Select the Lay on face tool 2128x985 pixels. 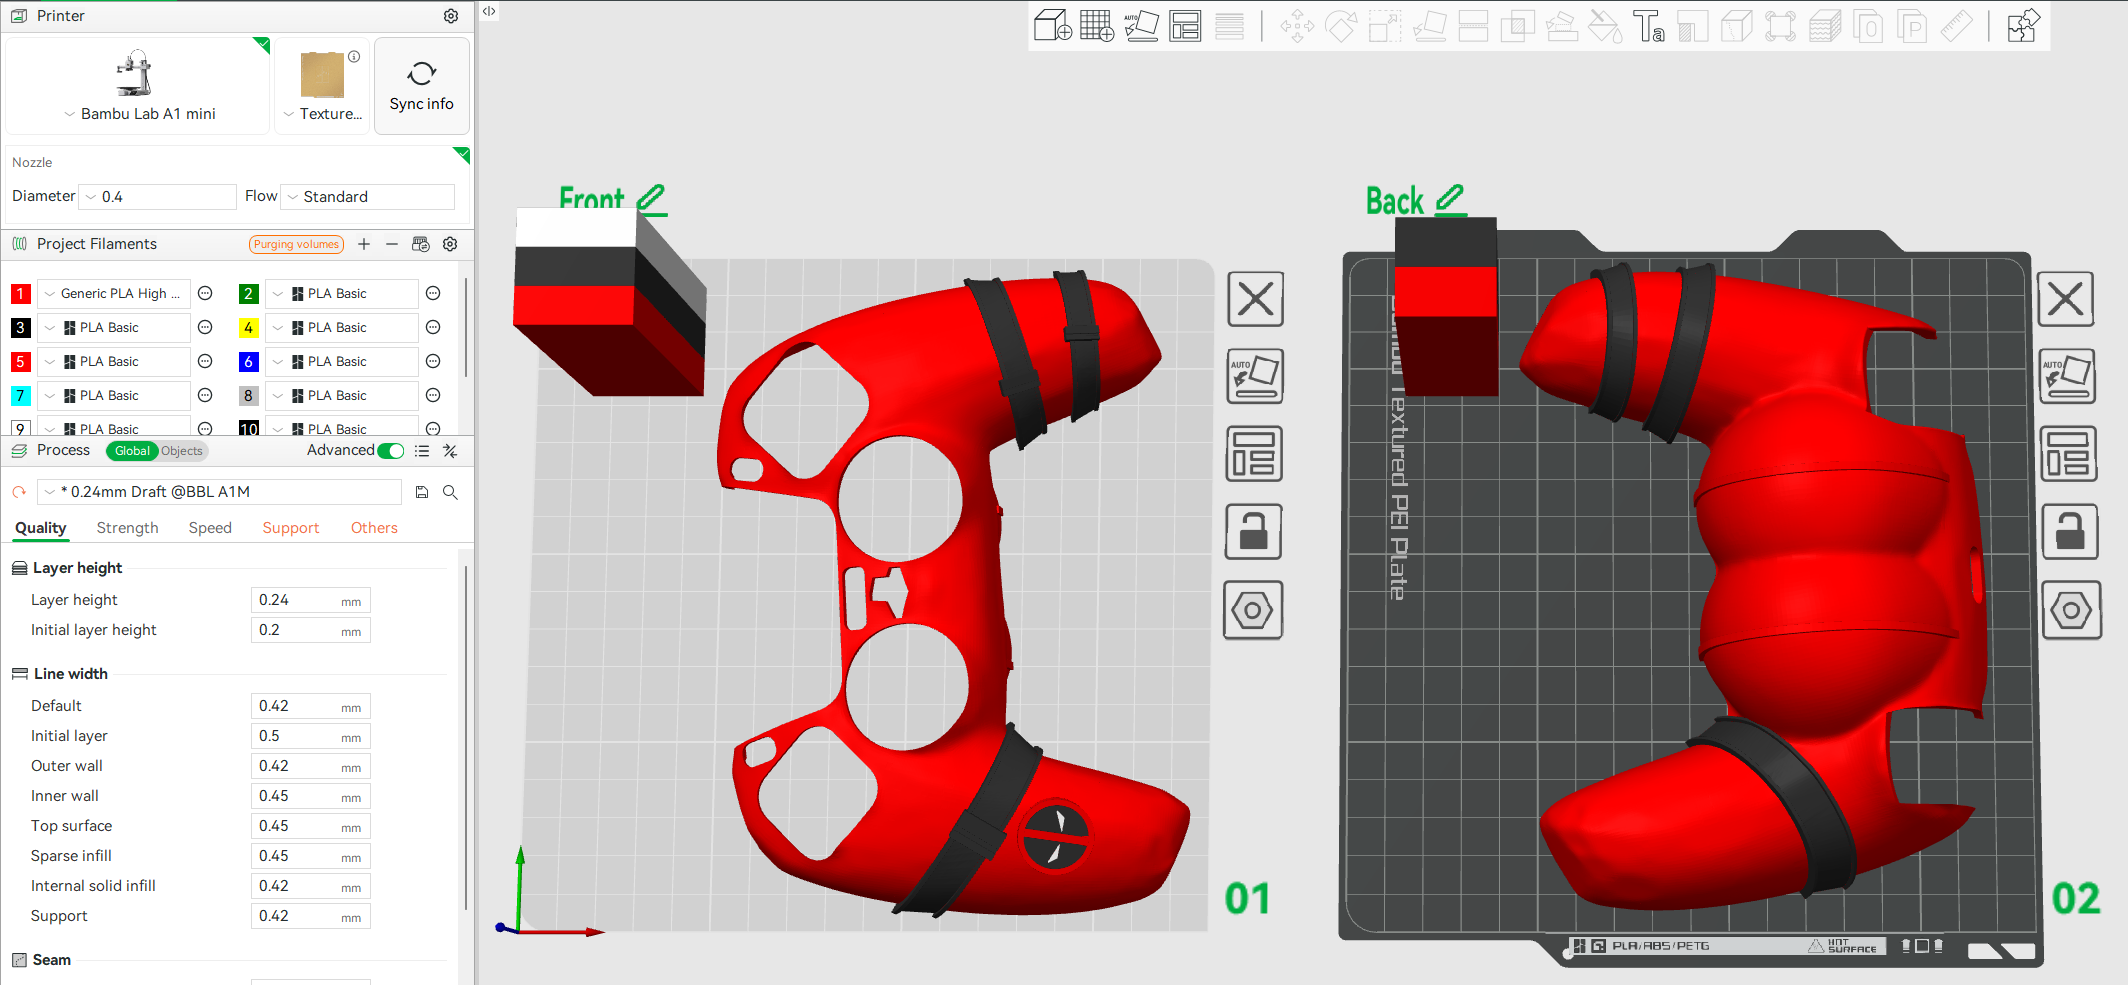[x=1429, y=26]
